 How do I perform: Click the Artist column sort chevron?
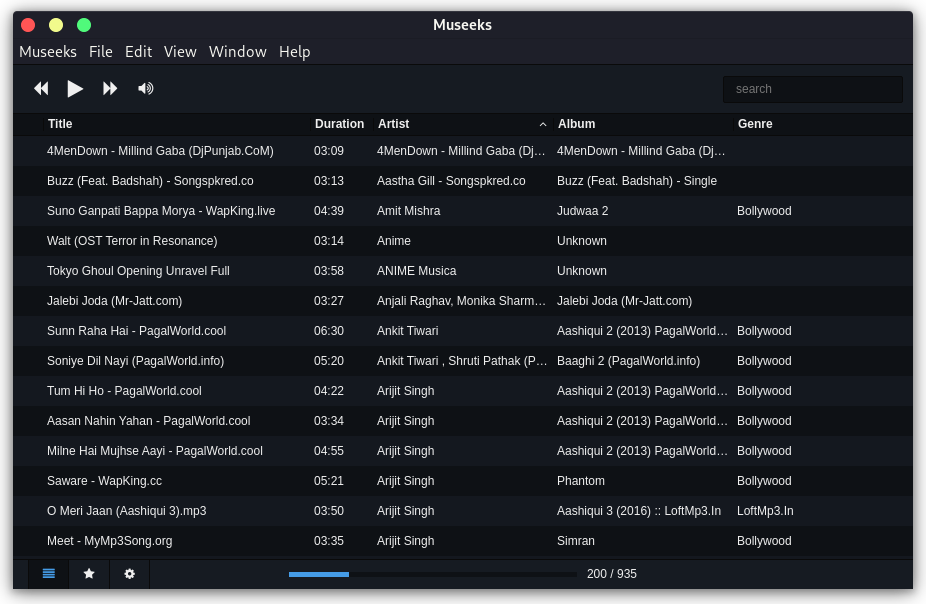[543, 124]
